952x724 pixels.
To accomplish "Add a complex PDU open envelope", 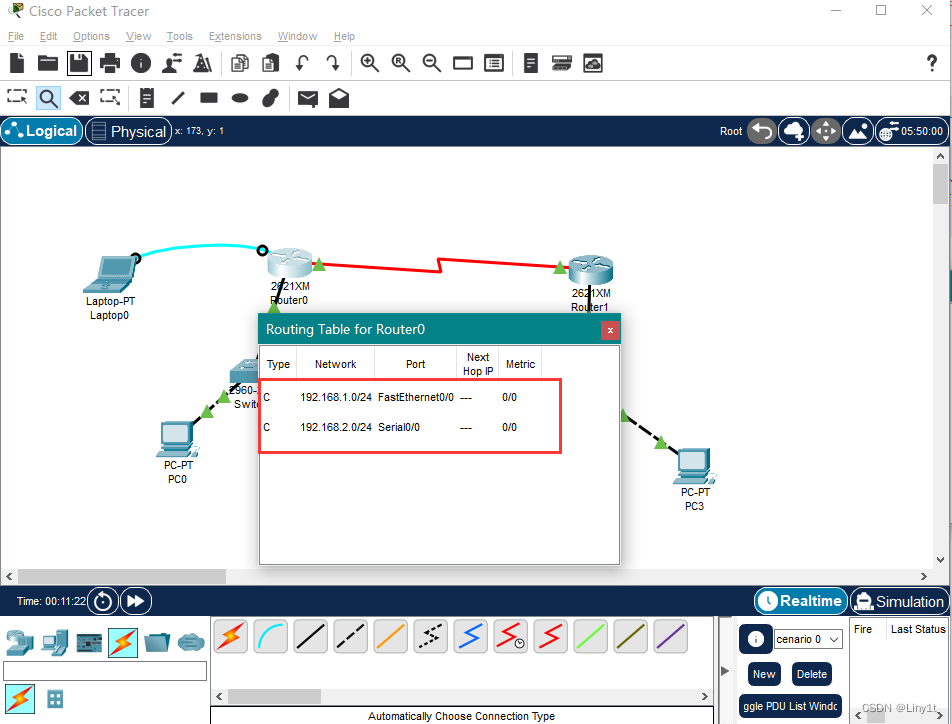I will click(339, 98).
